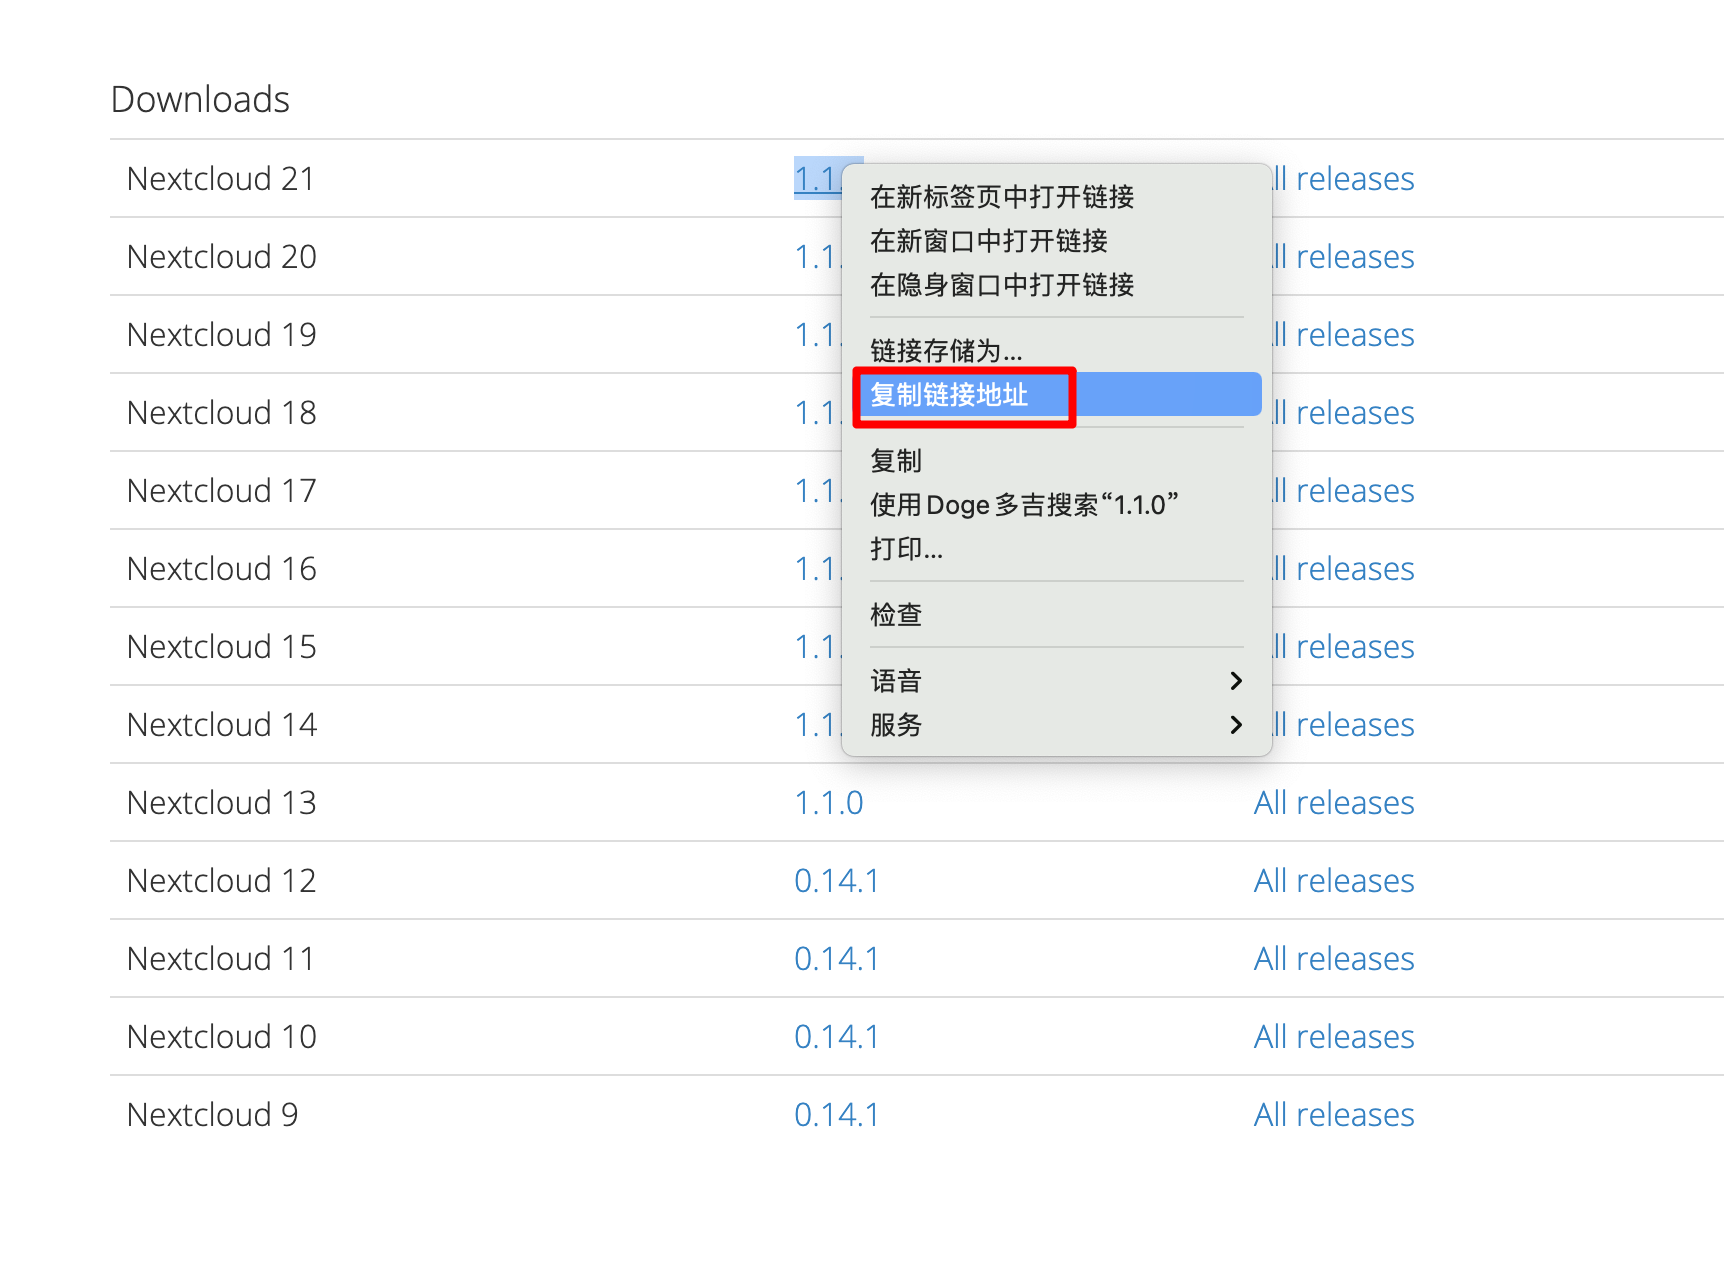Click the version link in the Nextcloud 14 row
The image size is (1724, 1268).
pyautogui.click(x=817, y=725)
